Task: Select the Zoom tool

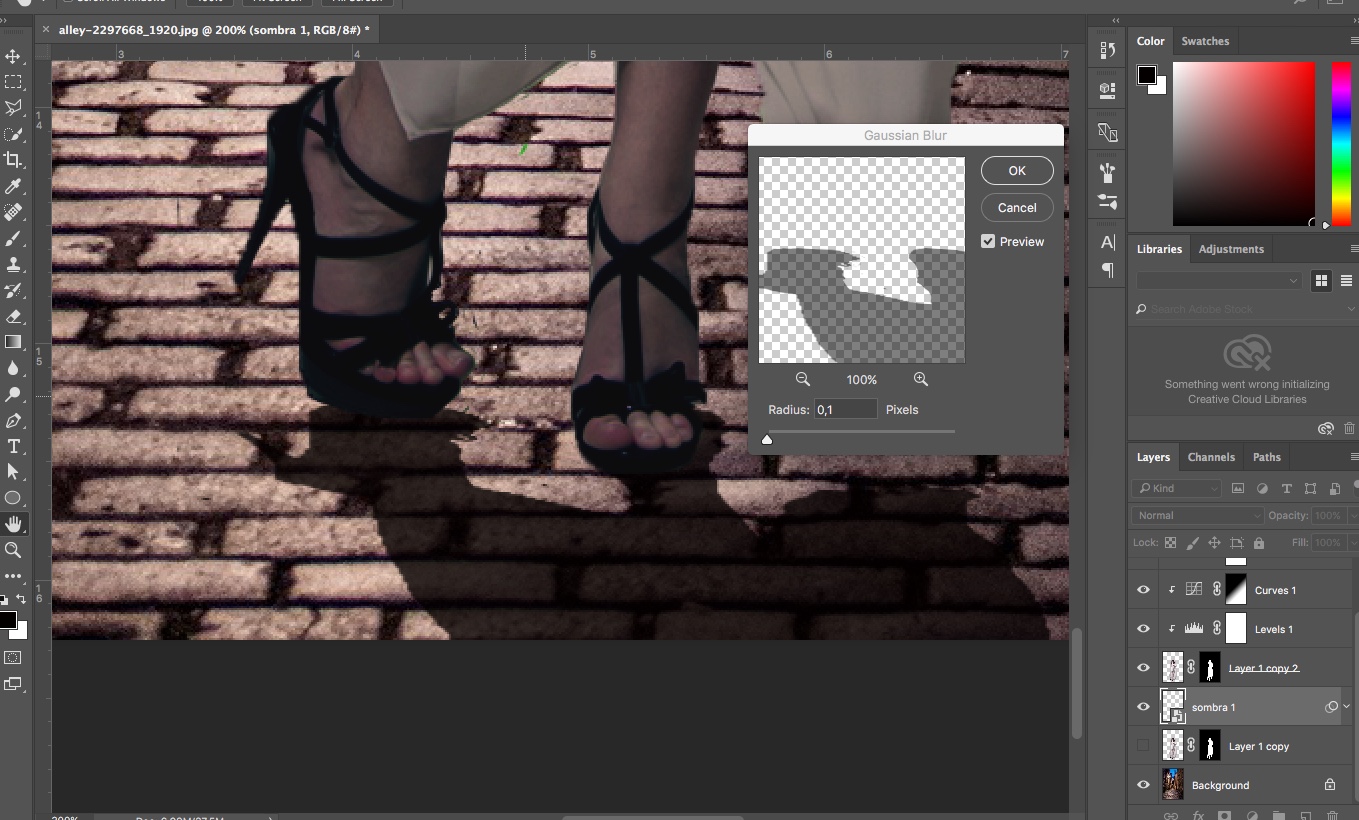Action: coord(13,550)
